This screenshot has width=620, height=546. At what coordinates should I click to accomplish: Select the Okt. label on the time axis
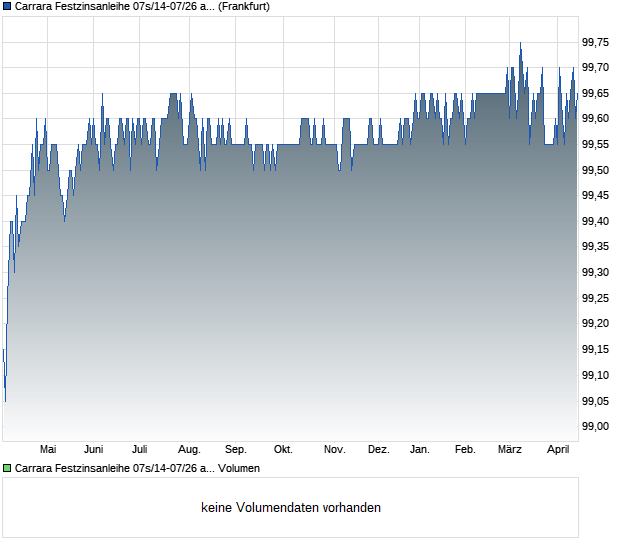[x=283, y=450]
